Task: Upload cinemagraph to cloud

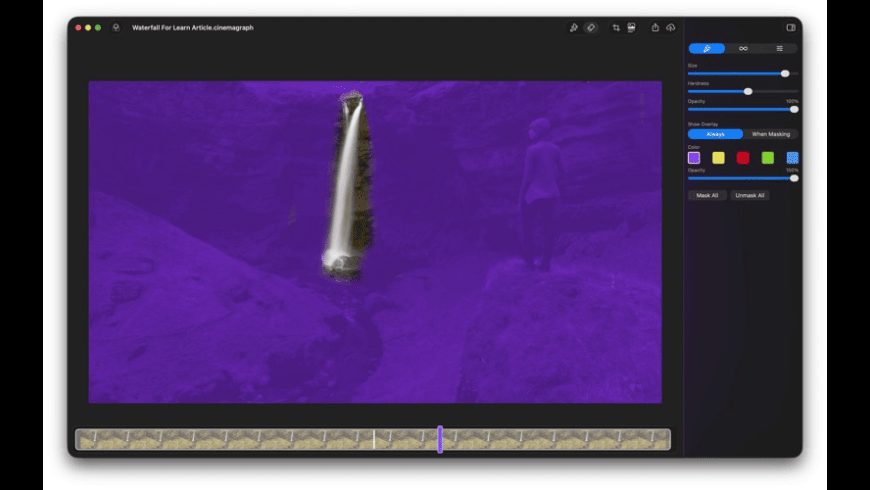Action: pyautogui.click(x=671, y=28)
